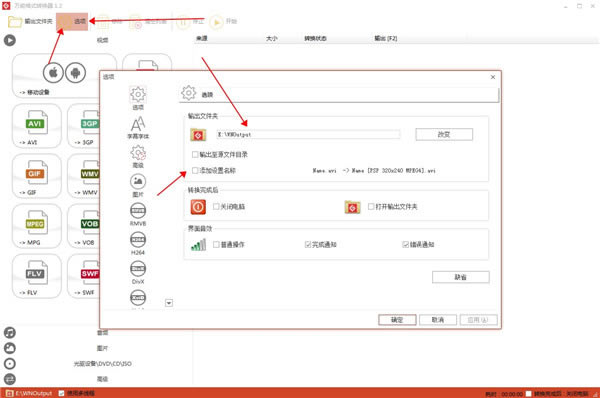The height and width of the screenshot is (398, 600).
Task: Check open output folder after conversion
Action: pos(371,207)
